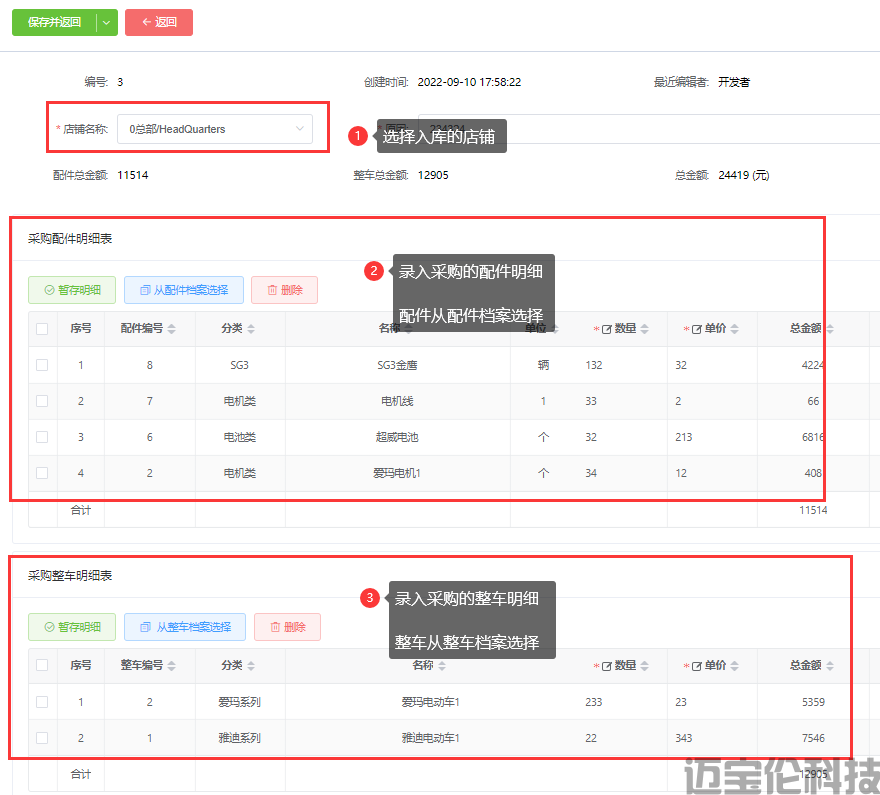
Task: Click the sort icon beside 配件编号 column
Action: click(x=172, y=329)
